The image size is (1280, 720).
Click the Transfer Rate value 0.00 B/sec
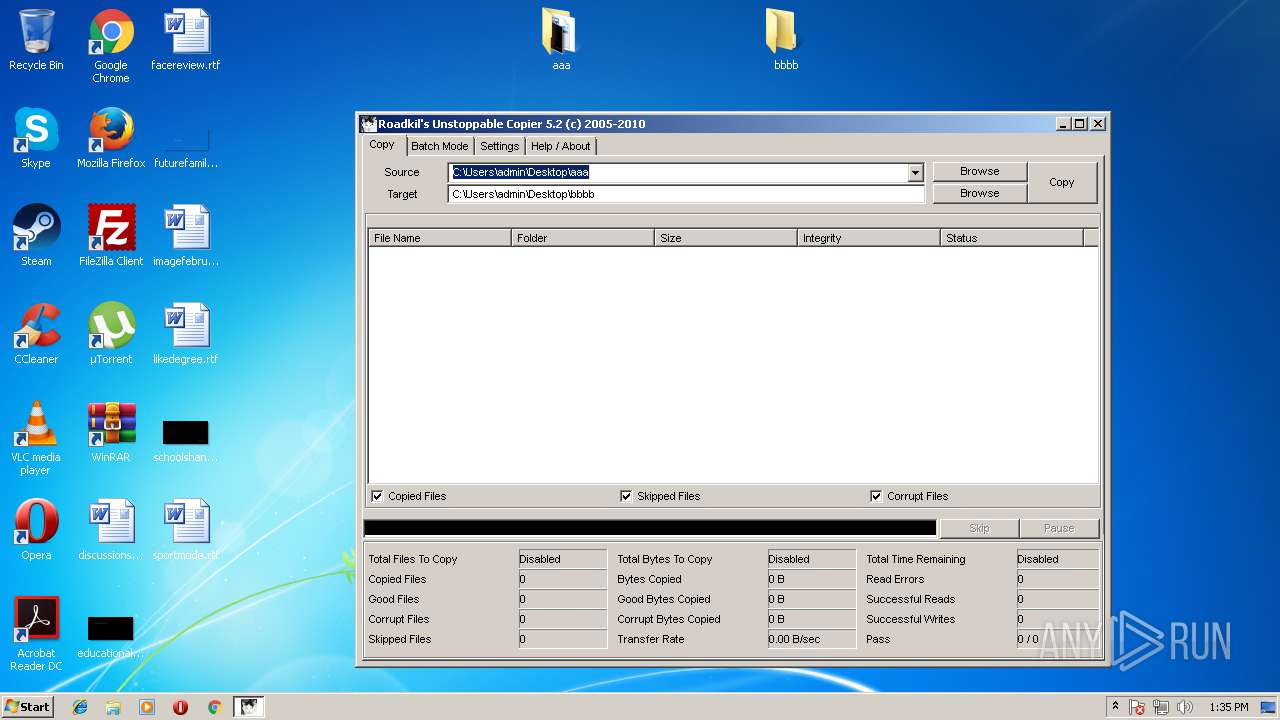[811, 639]
